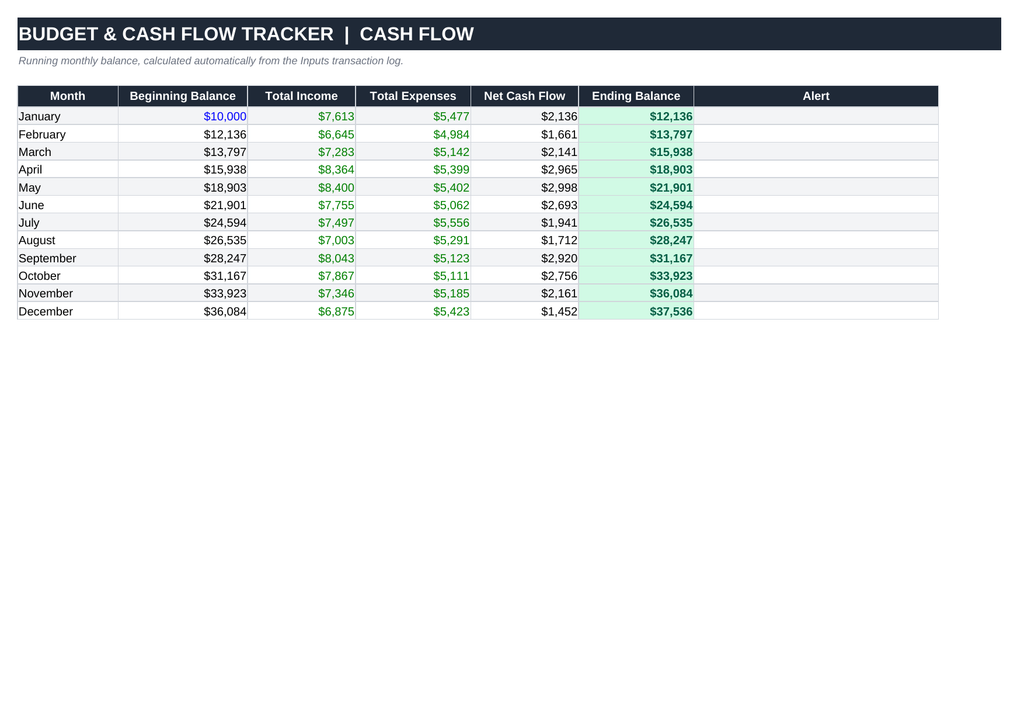This screenshot has height=725, width=1024.
Task: Click September ending balance $31,167
Action: (636, 259)
